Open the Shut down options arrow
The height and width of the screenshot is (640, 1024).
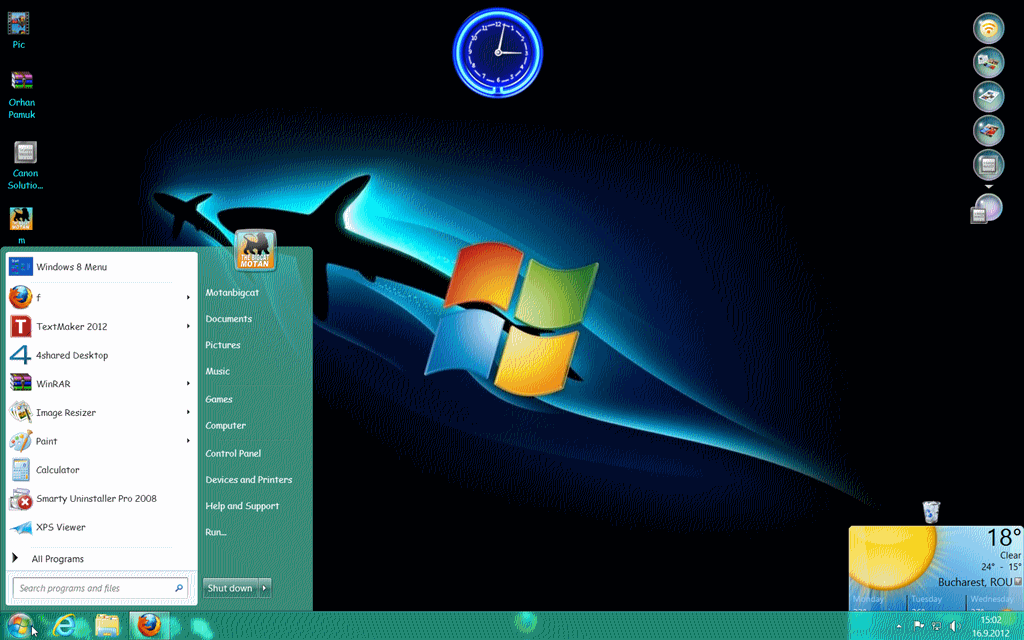pyautogui.click(x=264, y=588)
